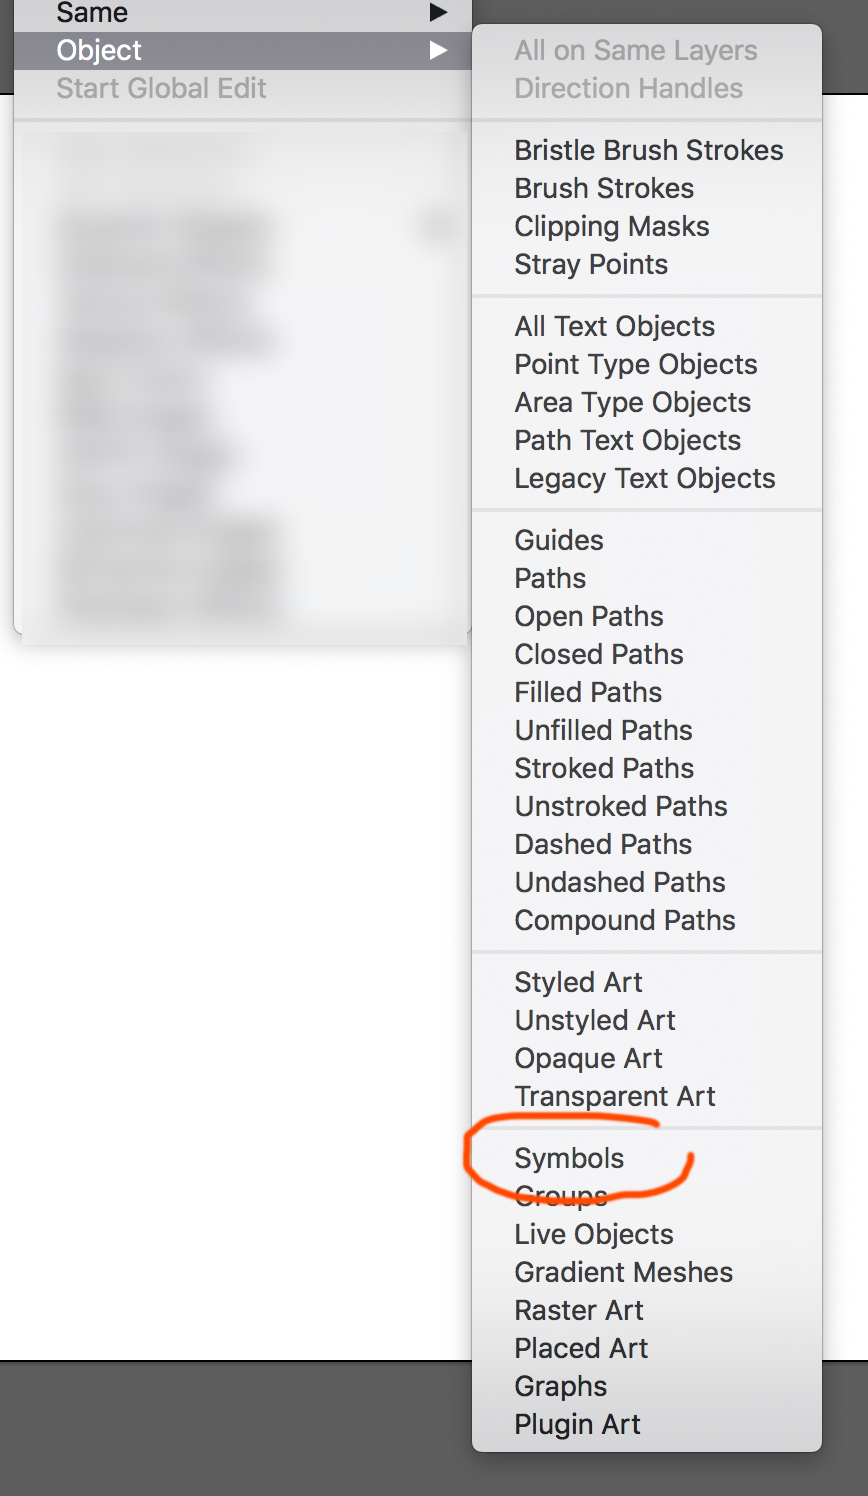Choose Point Type Objects
The height and width of the screenshot is (1496, 868).
pos(635,364)
